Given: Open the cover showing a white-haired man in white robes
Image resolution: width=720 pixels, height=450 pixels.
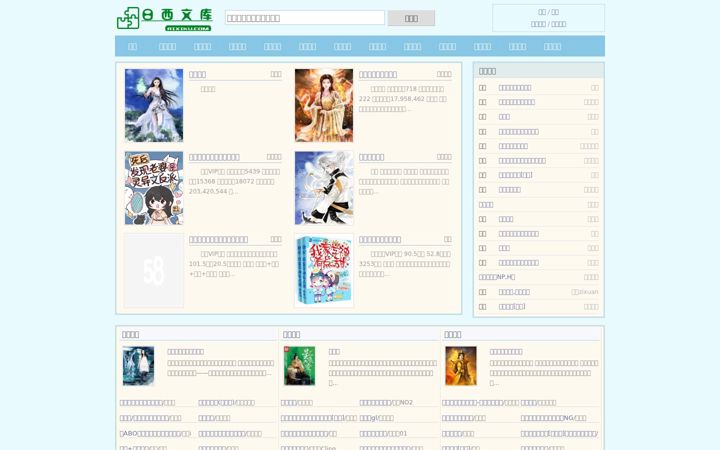Looking at the screenshot, I should [324, 188].
